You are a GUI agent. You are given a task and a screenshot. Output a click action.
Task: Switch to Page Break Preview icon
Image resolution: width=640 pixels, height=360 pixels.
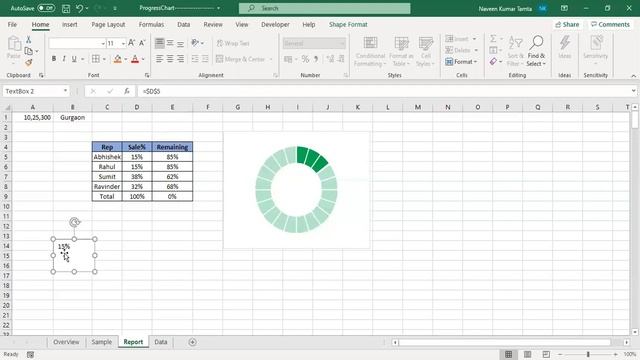(546, 354)
